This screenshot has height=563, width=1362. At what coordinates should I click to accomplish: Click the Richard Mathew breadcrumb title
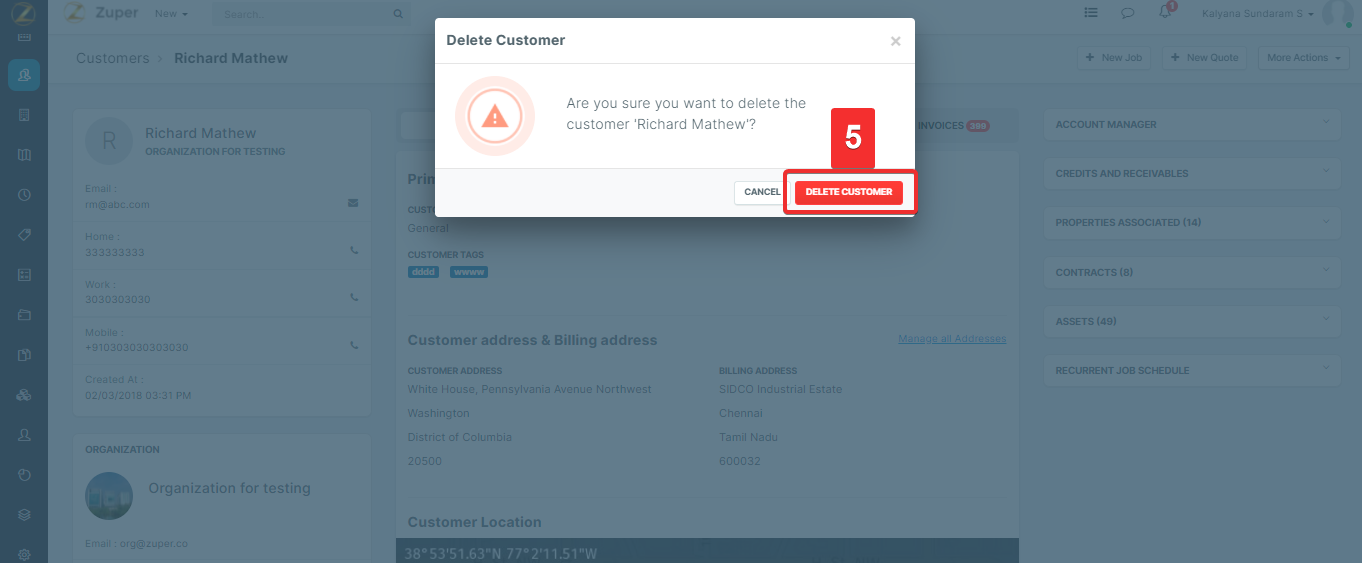click(x=231, y=58)
